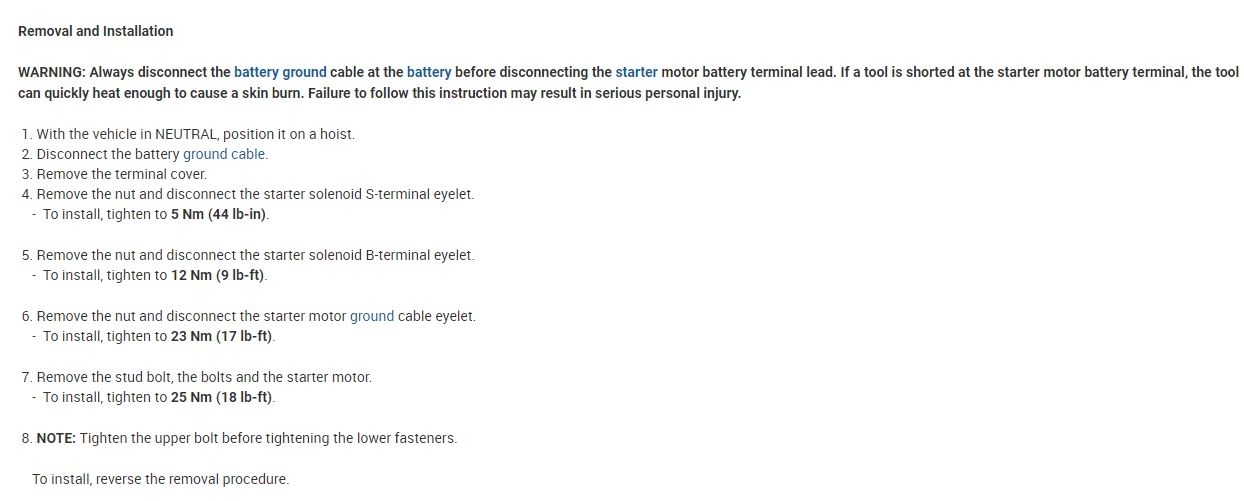Click the 'Removal and Installation' heading

click(96, 31)
